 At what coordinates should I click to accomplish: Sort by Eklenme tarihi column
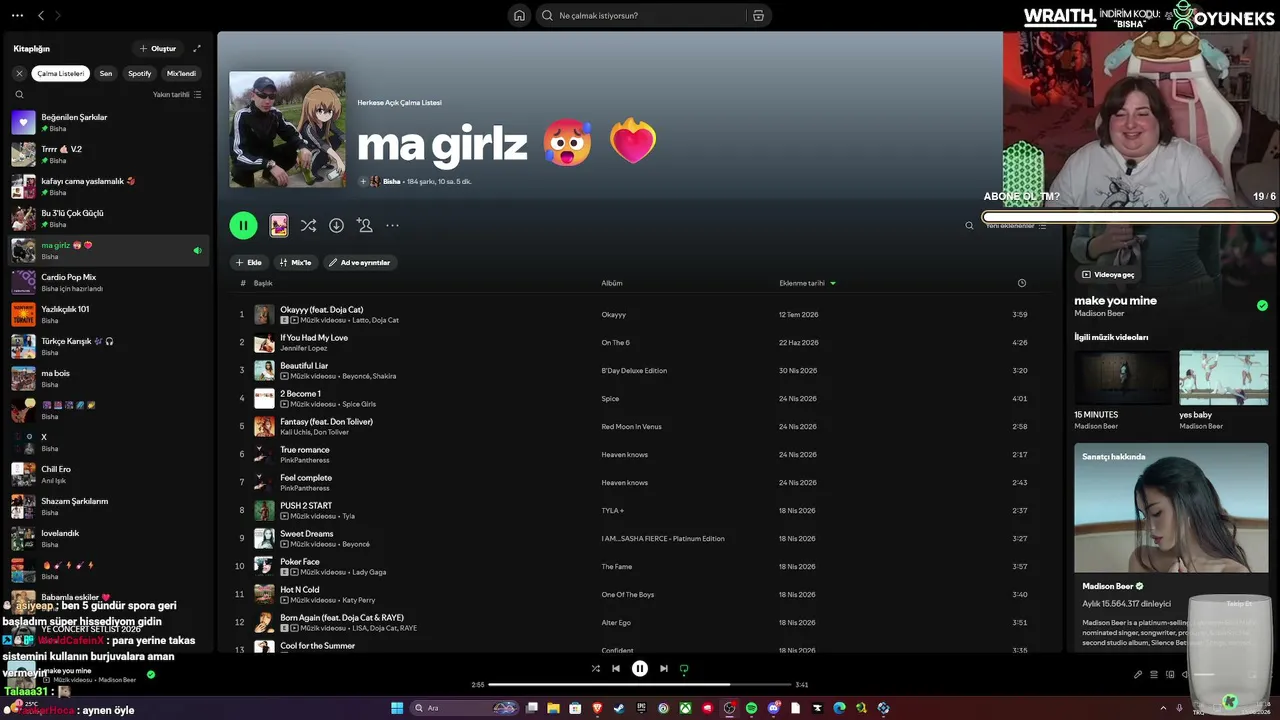click(x=807, y=283)
